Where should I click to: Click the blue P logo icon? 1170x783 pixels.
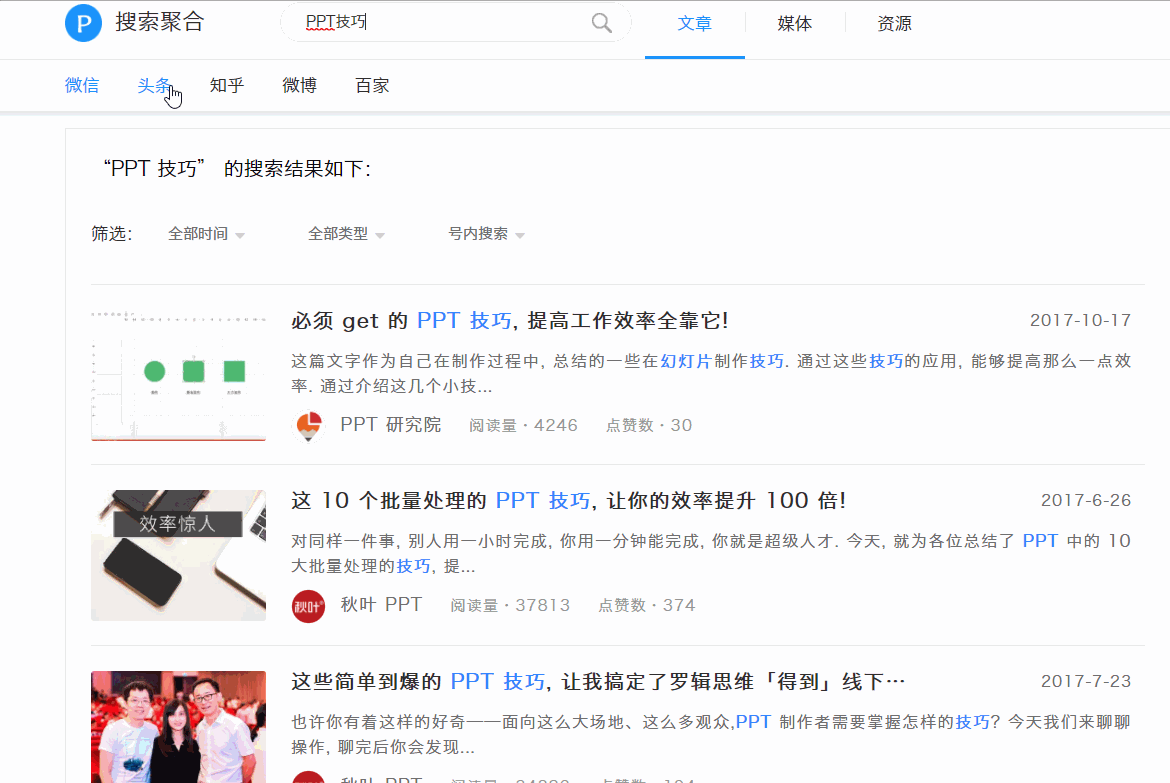coord(84,22)
